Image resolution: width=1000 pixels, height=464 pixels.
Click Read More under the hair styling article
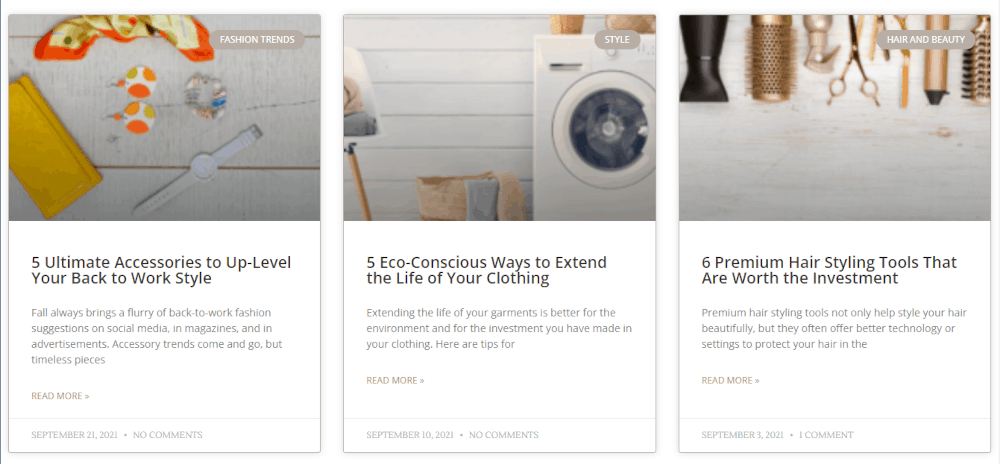(730, 381)
